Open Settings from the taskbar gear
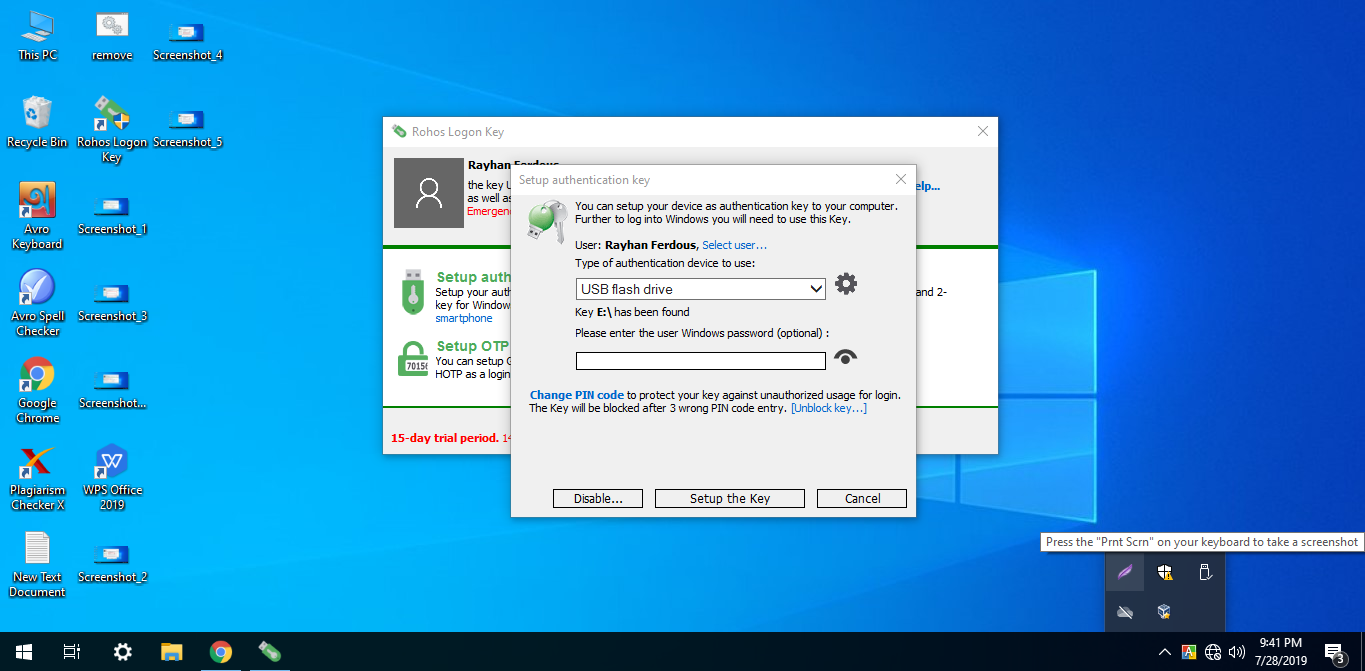 tap(122, 652)
